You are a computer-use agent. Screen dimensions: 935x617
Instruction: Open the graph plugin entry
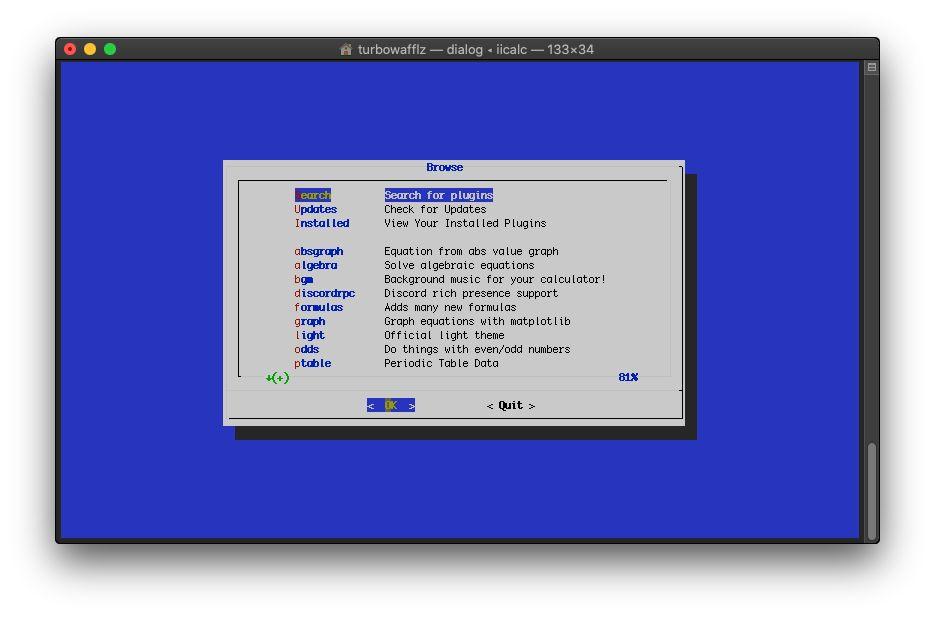(x=310, y=321)
